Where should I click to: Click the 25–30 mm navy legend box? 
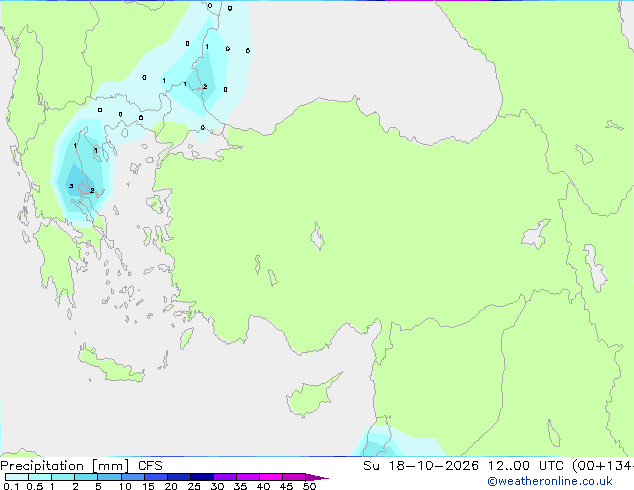coord(201,477)
